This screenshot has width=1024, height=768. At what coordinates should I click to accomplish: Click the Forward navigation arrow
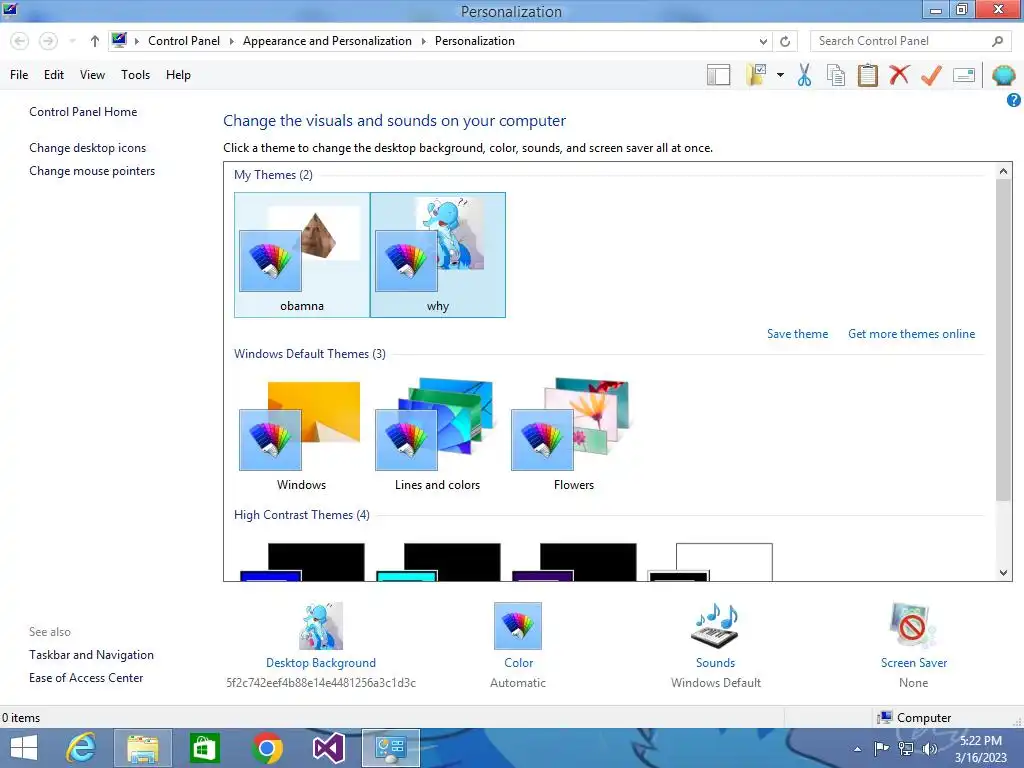pyautogui.click(x=48, y=41)
